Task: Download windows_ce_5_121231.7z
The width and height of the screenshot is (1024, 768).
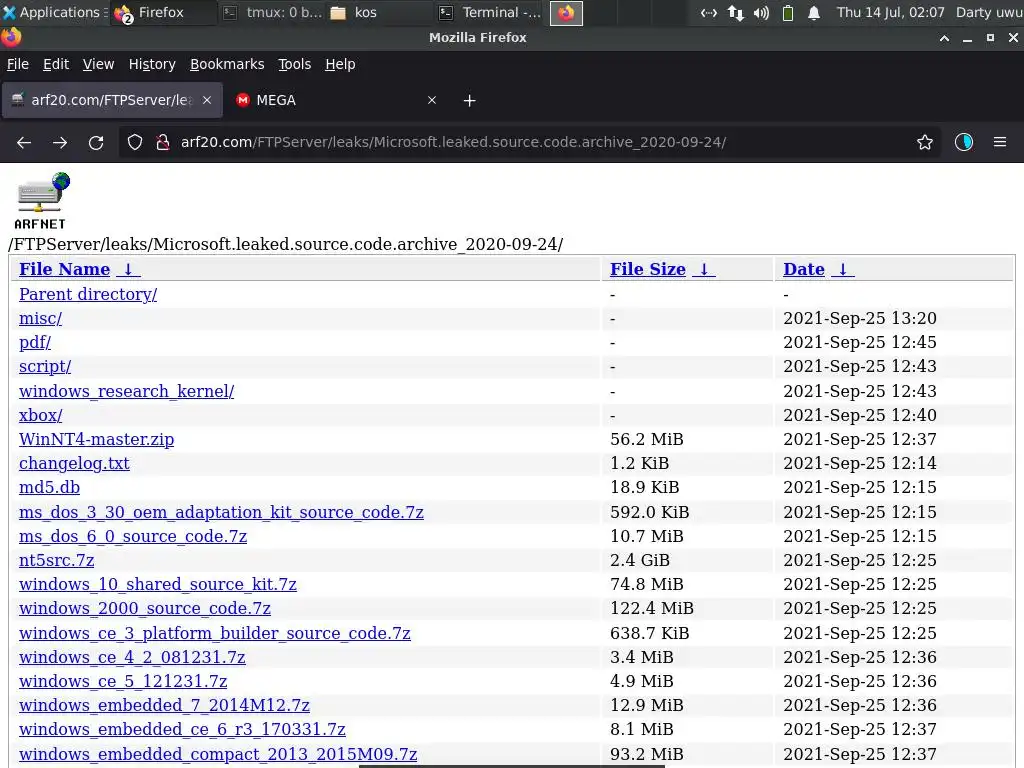Action: pos(123,682)
